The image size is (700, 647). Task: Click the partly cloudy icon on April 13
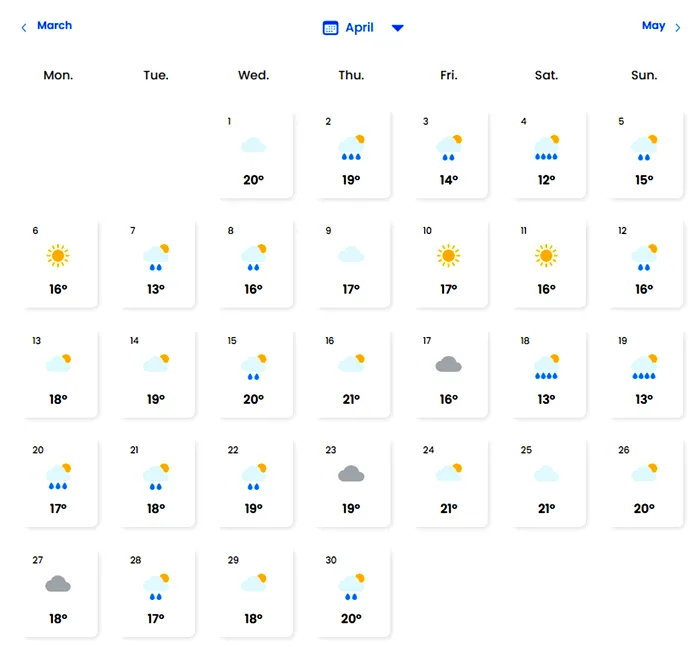click(59, 363)
